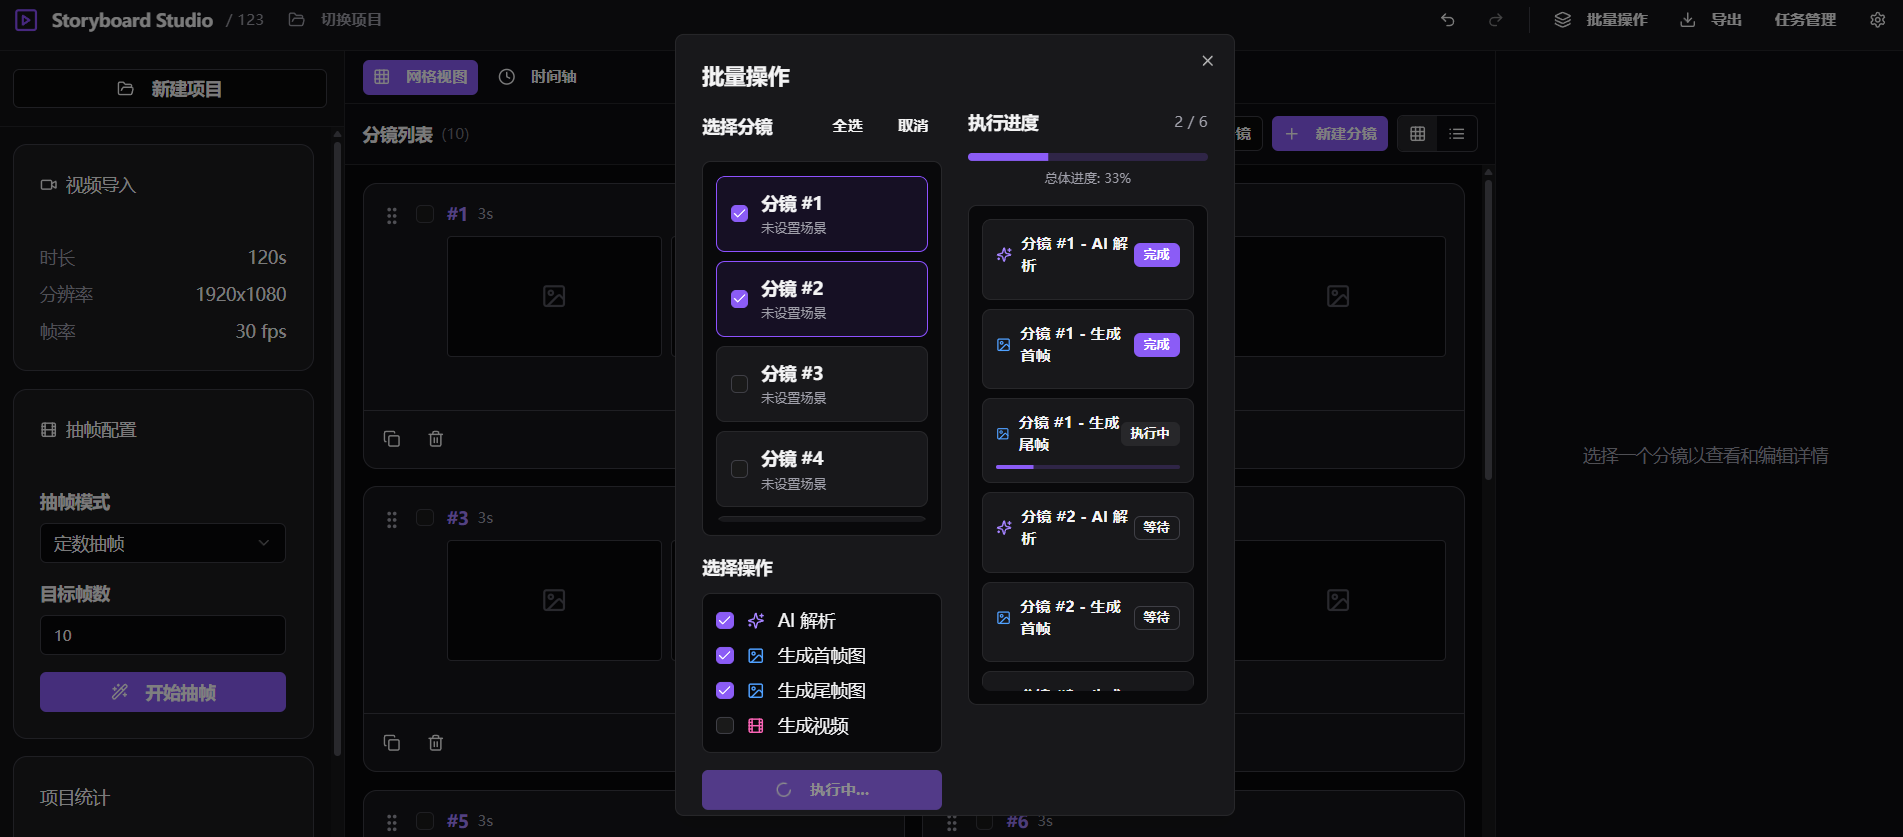Click the 切换项目 folder icon
The height and width of the screenshot is (837, 1903).
[x=296, y=20]
